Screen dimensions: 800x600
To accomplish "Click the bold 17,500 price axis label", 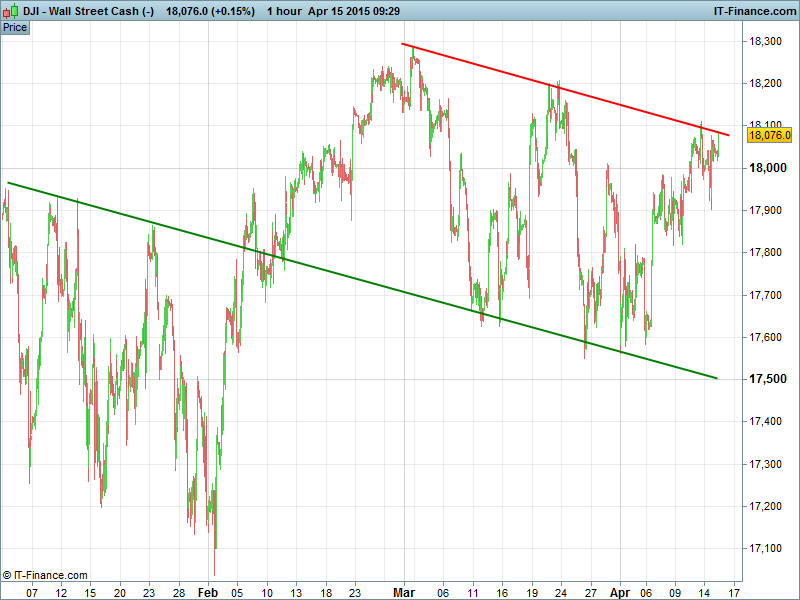I will (767, 379).
